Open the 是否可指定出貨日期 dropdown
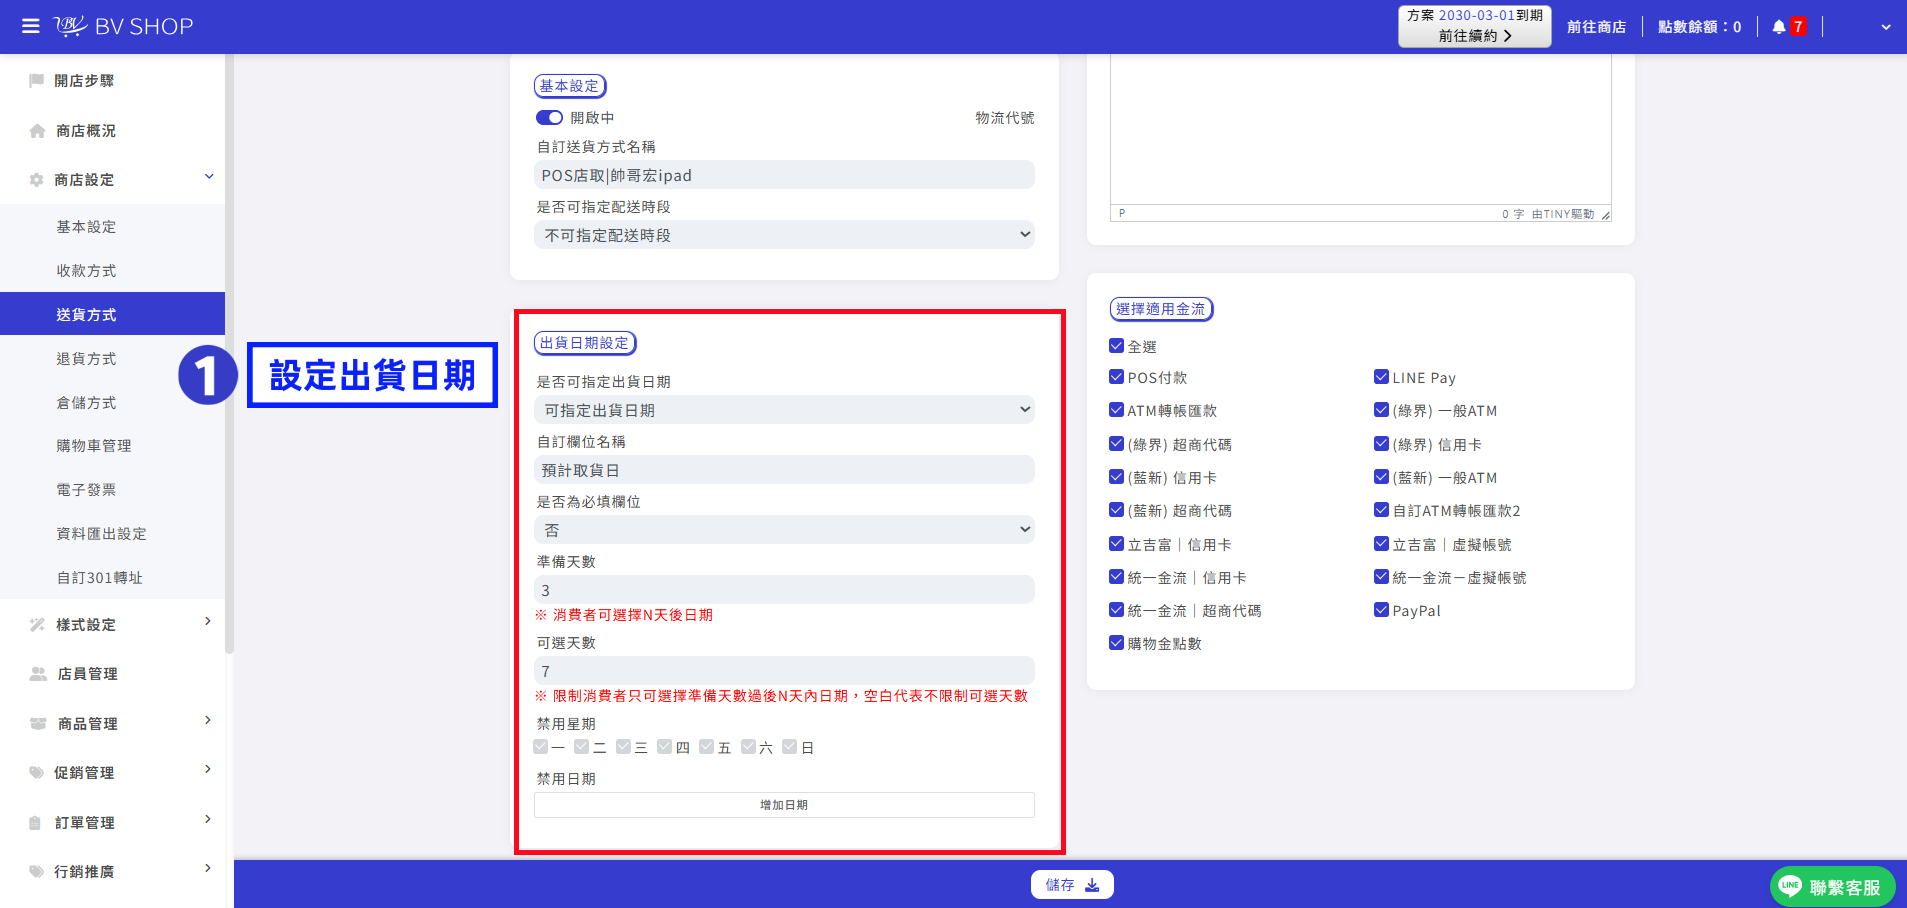The image size is (1907, 908). coord(784,410)
